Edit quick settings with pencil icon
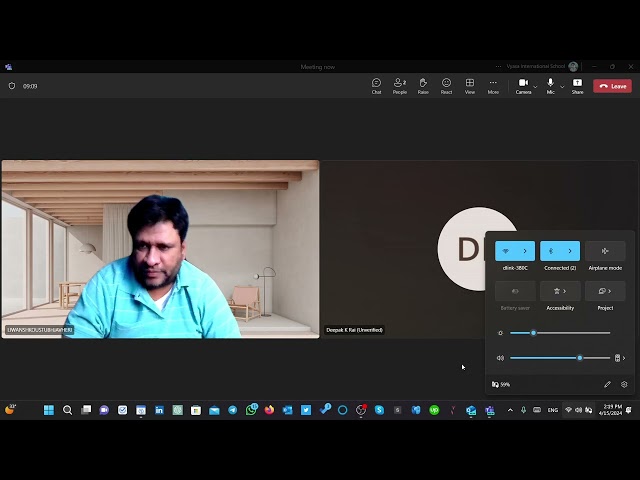 (x=607, y=384)
